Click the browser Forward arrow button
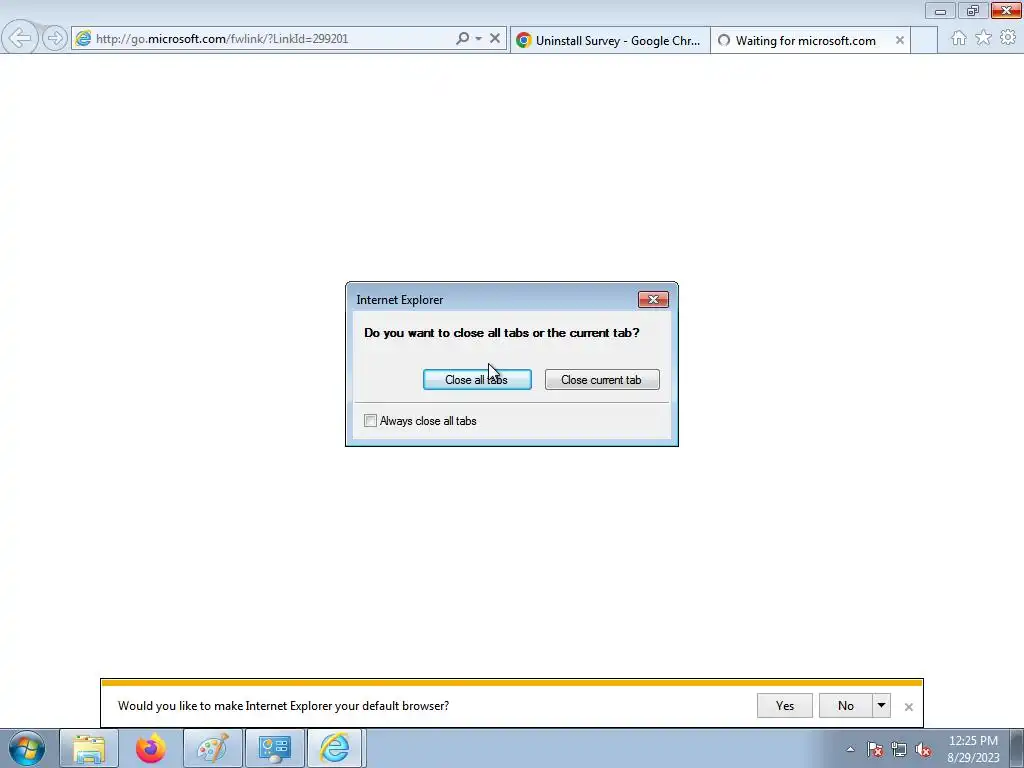Image resolution: width=1024 pixels, height=768 pixels. click(x=55, y=38)
